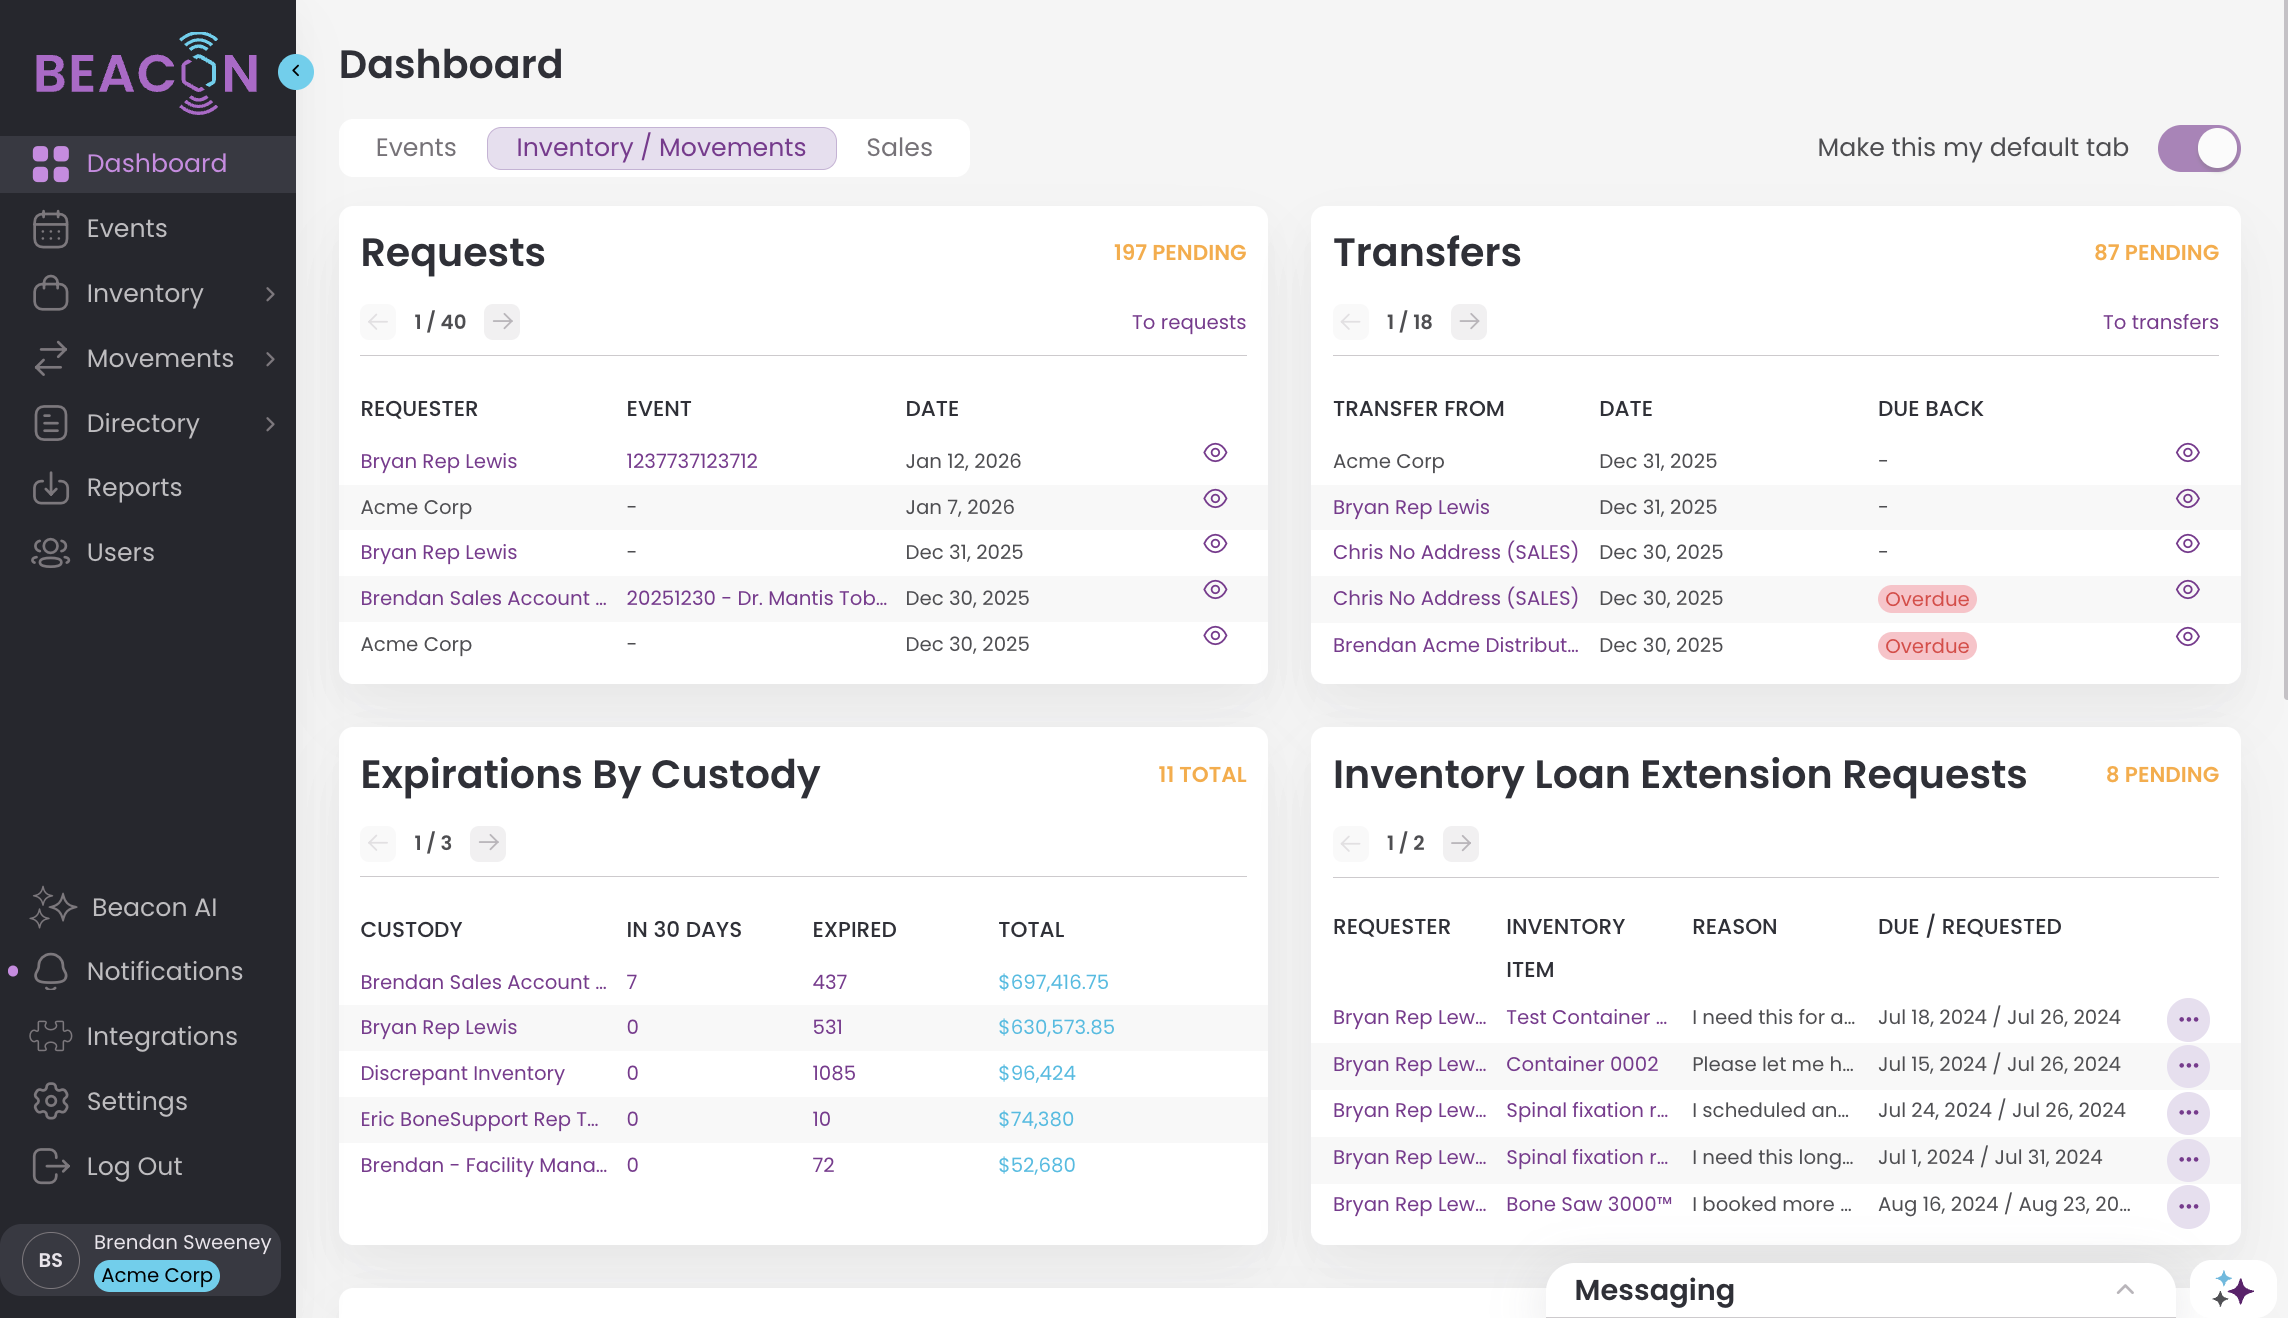
Task: View the first Acme Corp transfer eye icon
Action: click(x=2187, y=453)
